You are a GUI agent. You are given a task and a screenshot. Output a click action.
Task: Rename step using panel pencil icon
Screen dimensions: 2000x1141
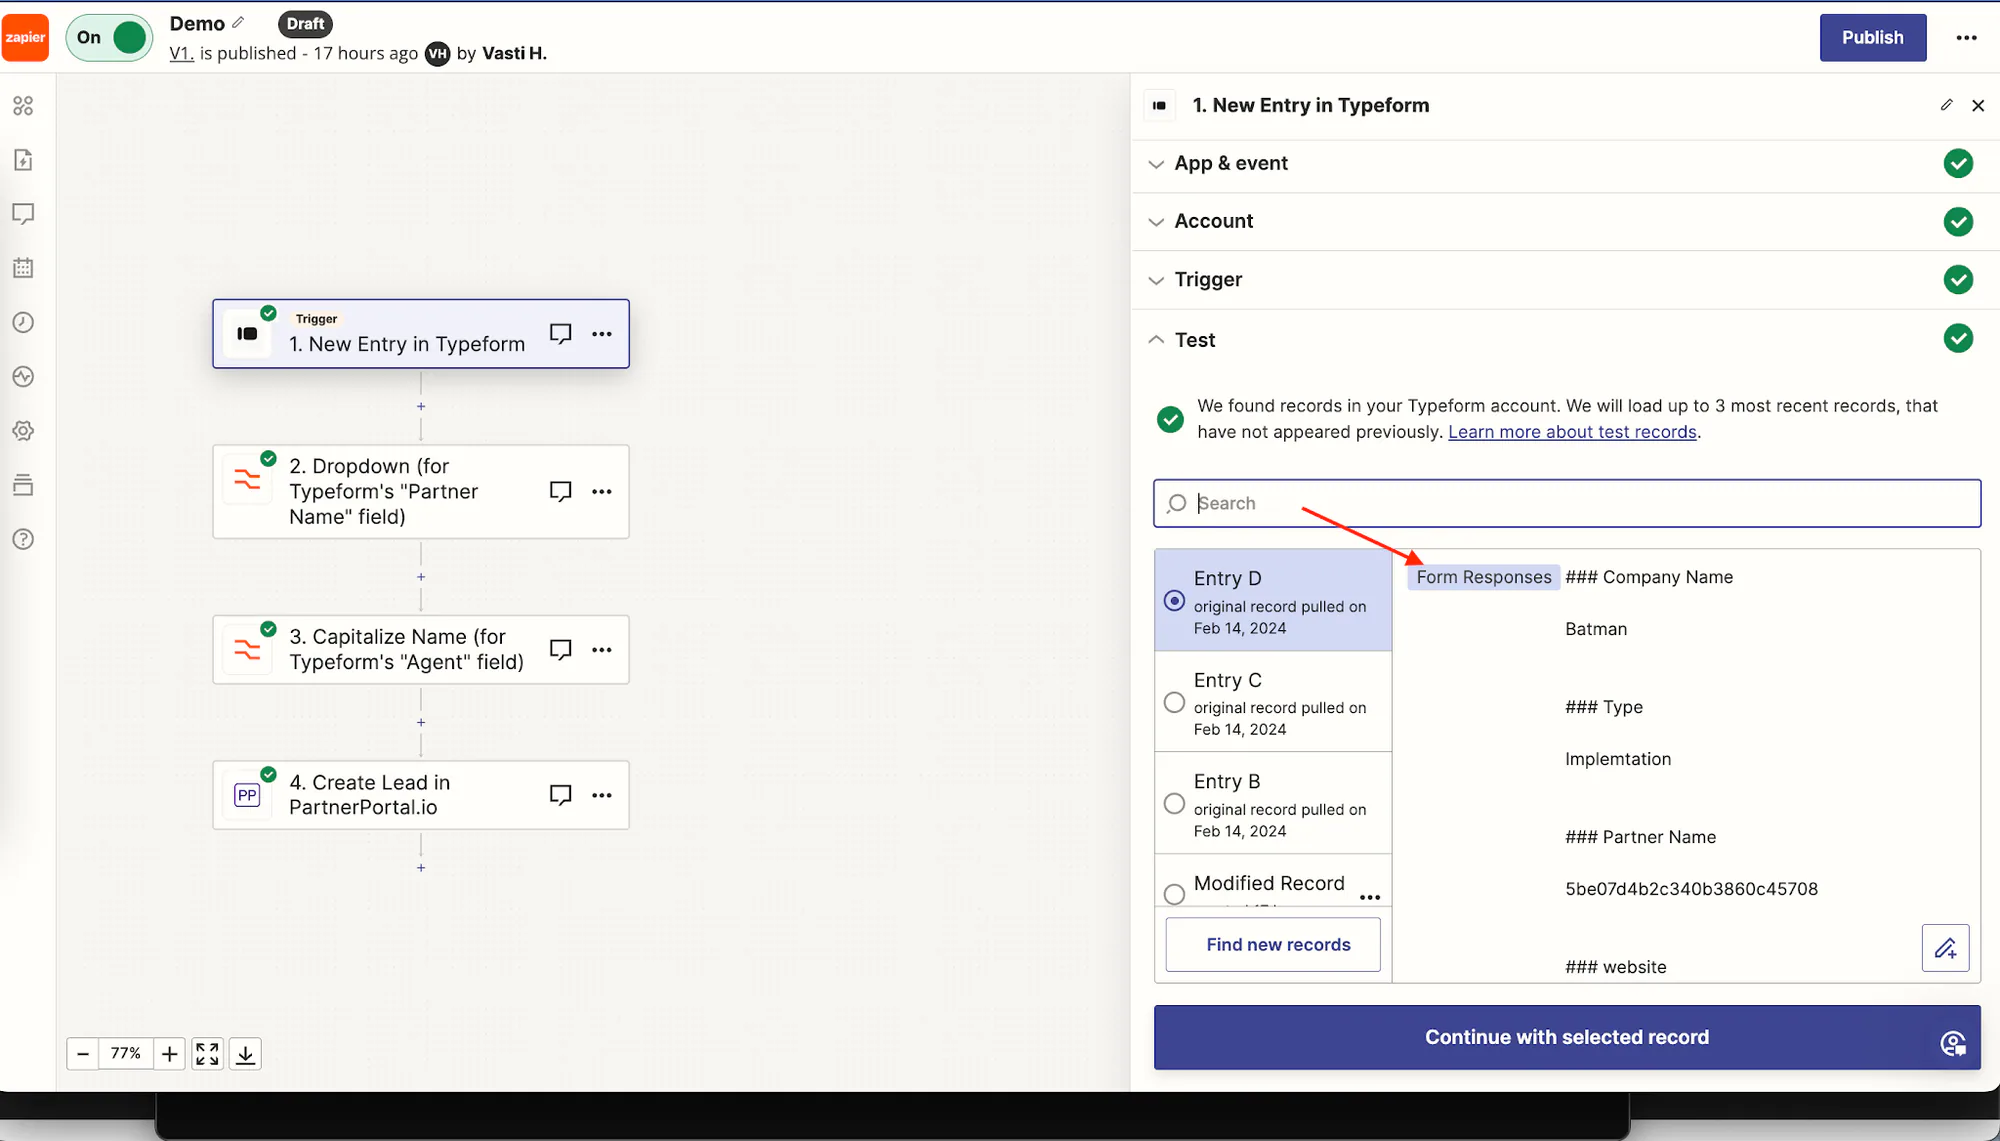pos(1946,105)
